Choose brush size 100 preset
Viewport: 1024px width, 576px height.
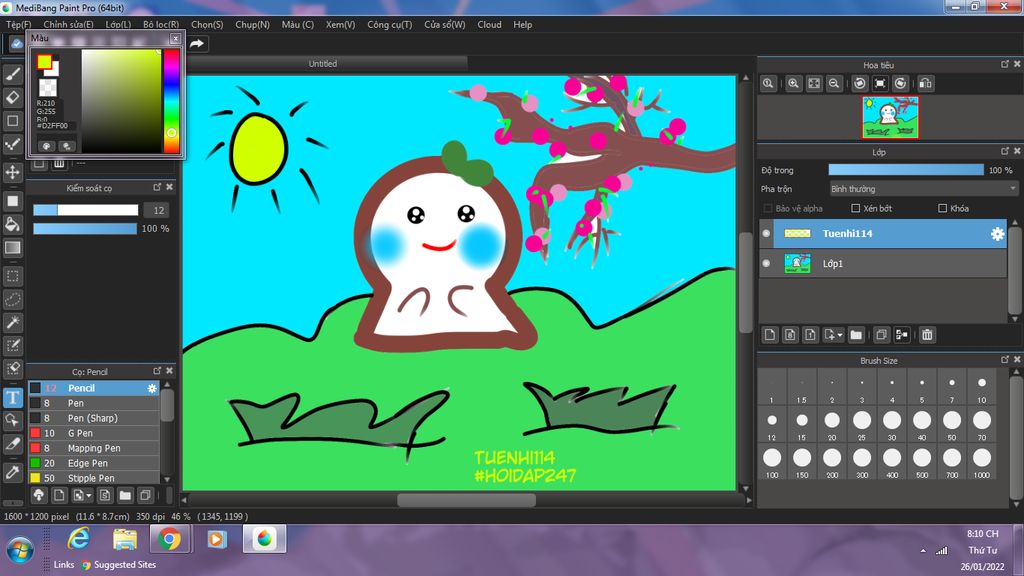pos(772,462)
